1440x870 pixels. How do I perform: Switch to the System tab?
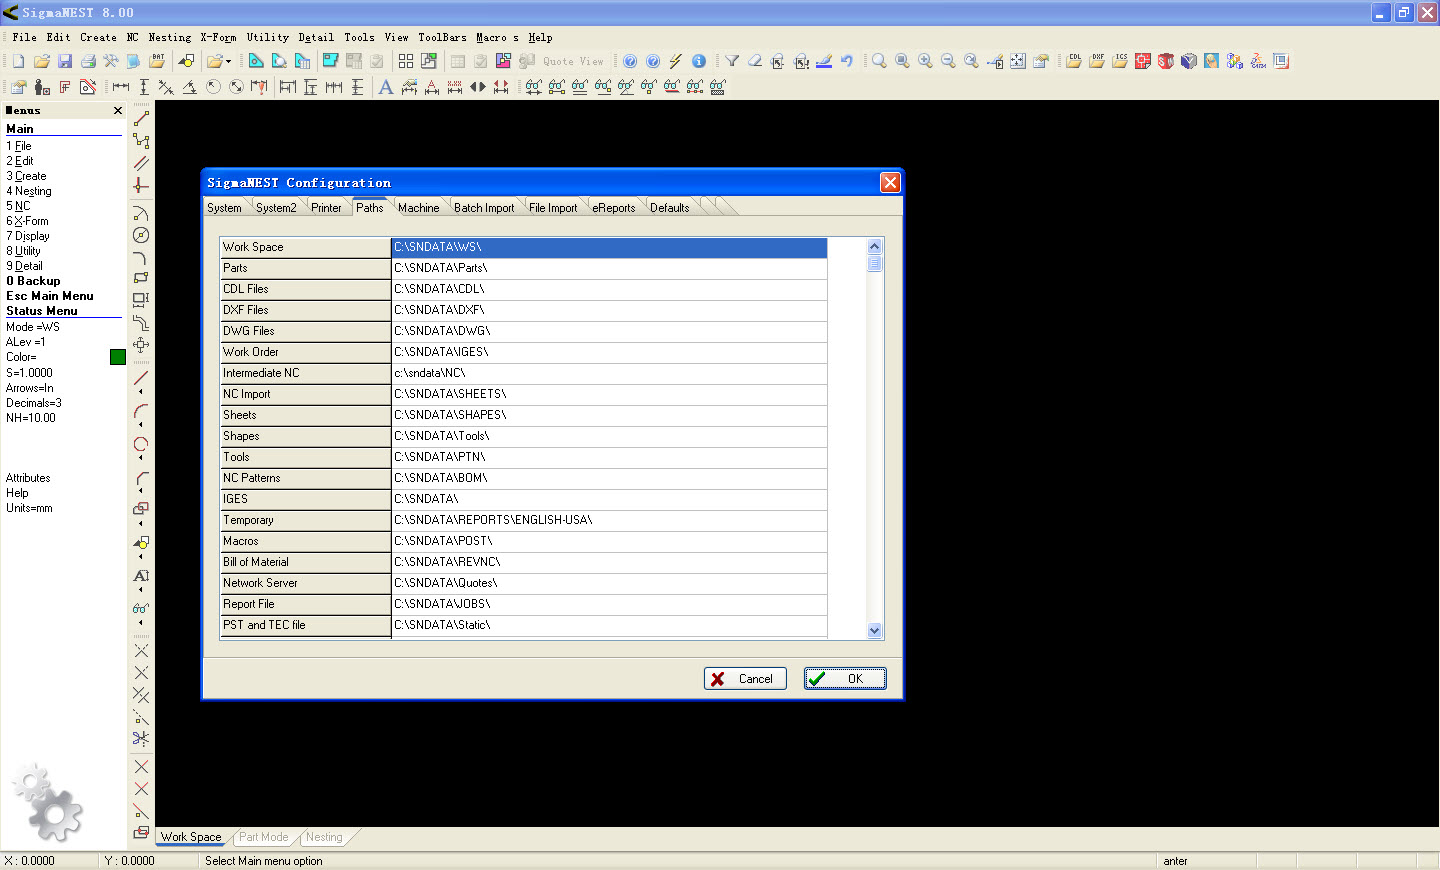224,208
